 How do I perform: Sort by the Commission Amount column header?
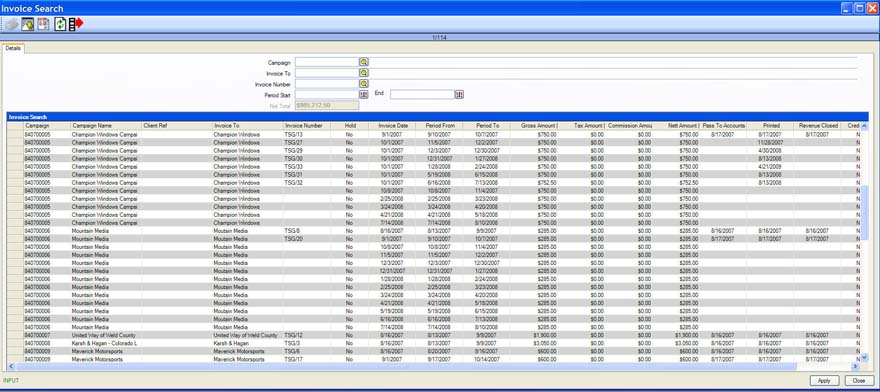click(628, 126)
